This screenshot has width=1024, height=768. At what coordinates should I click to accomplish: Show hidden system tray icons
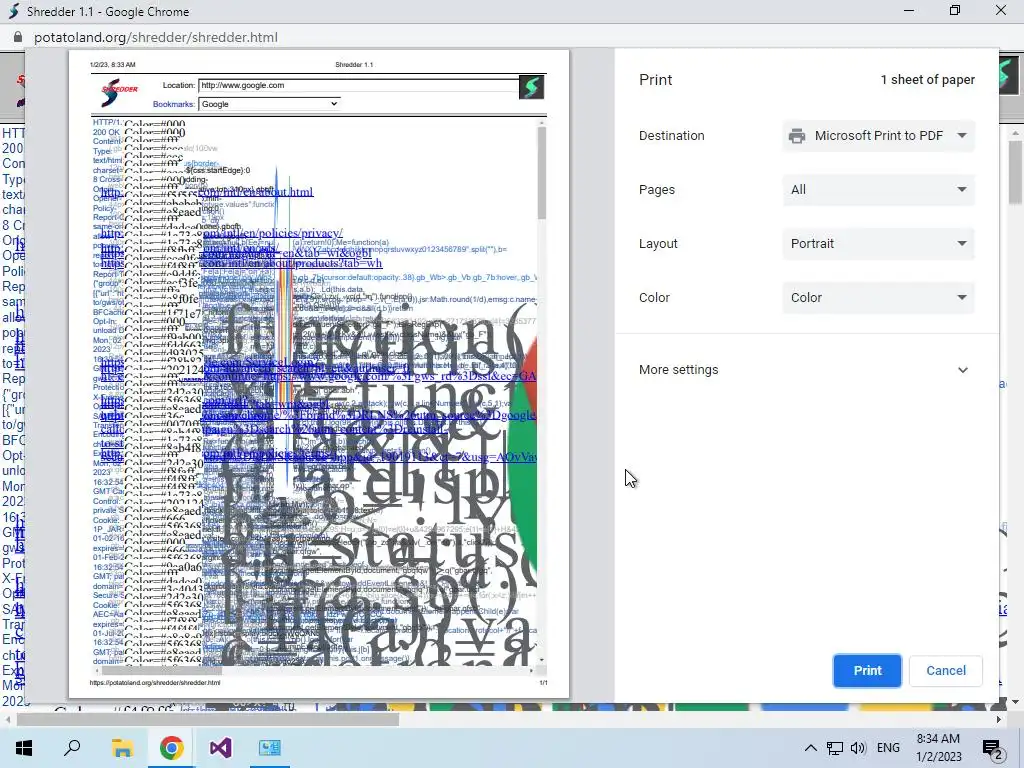[810, 748]
